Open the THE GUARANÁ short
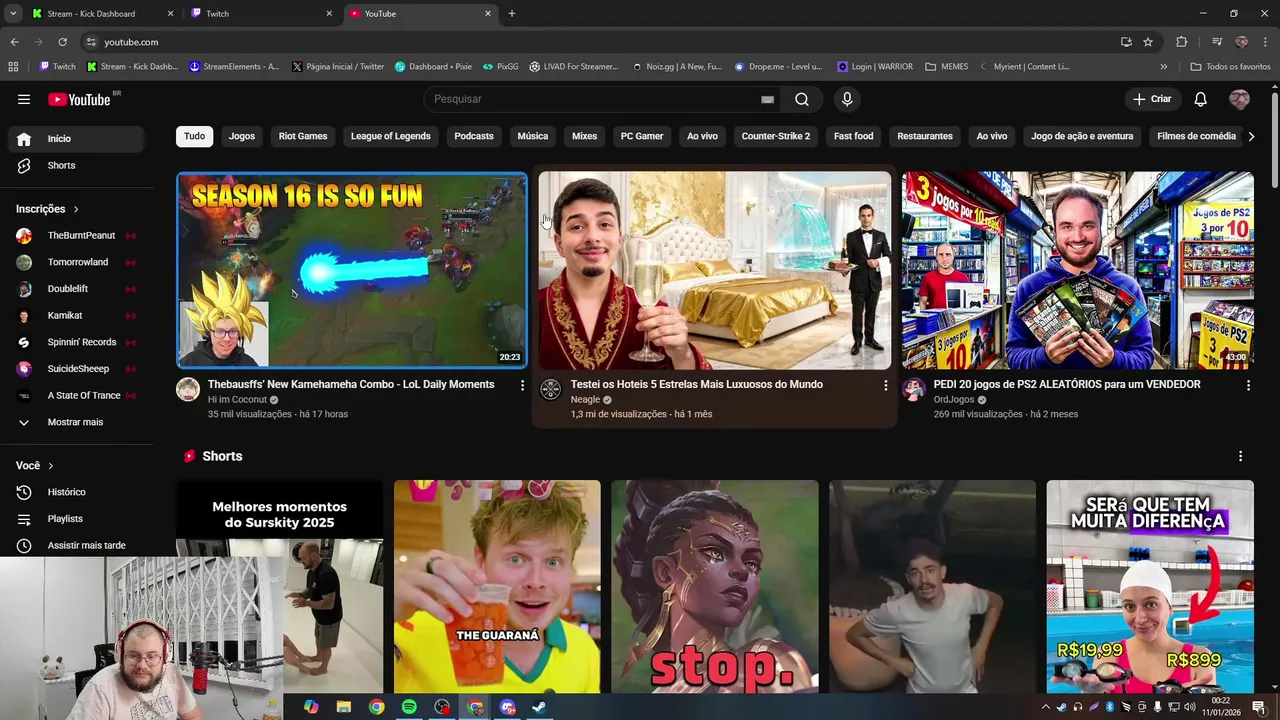1280x720 pixels. pyautogui.click(x=497, y=587)
